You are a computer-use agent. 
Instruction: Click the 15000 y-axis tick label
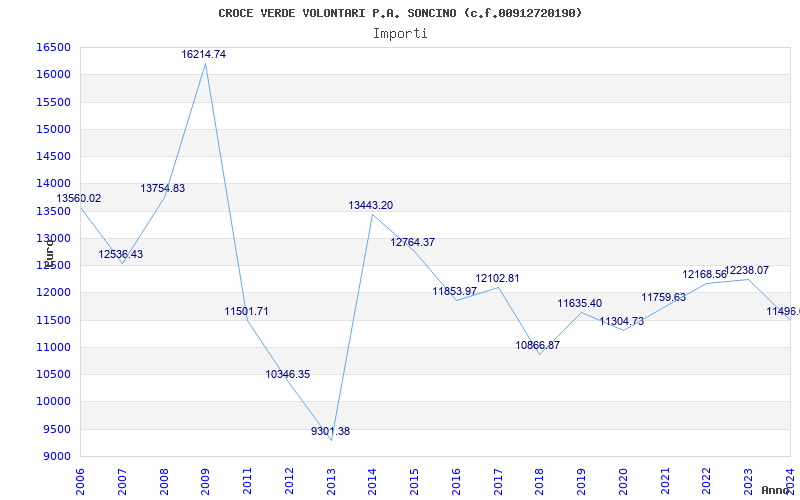[53, 129]
